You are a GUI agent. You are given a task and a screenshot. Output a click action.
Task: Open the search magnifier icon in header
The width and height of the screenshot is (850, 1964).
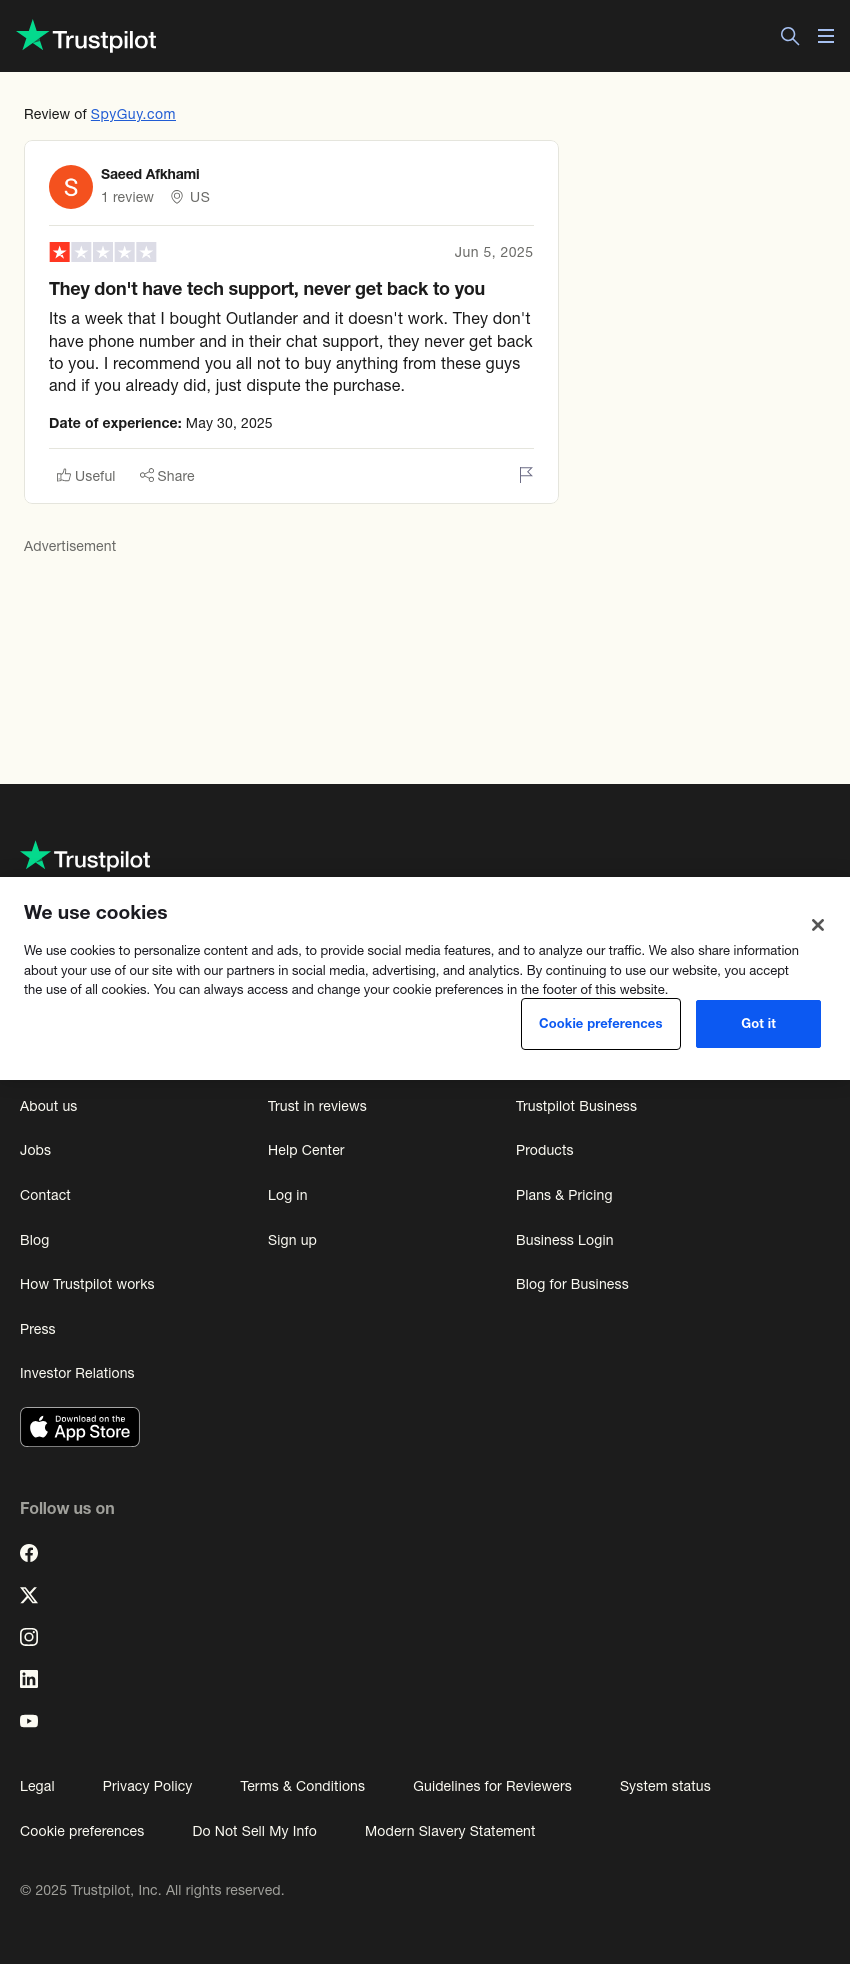(x=790, y=36)
